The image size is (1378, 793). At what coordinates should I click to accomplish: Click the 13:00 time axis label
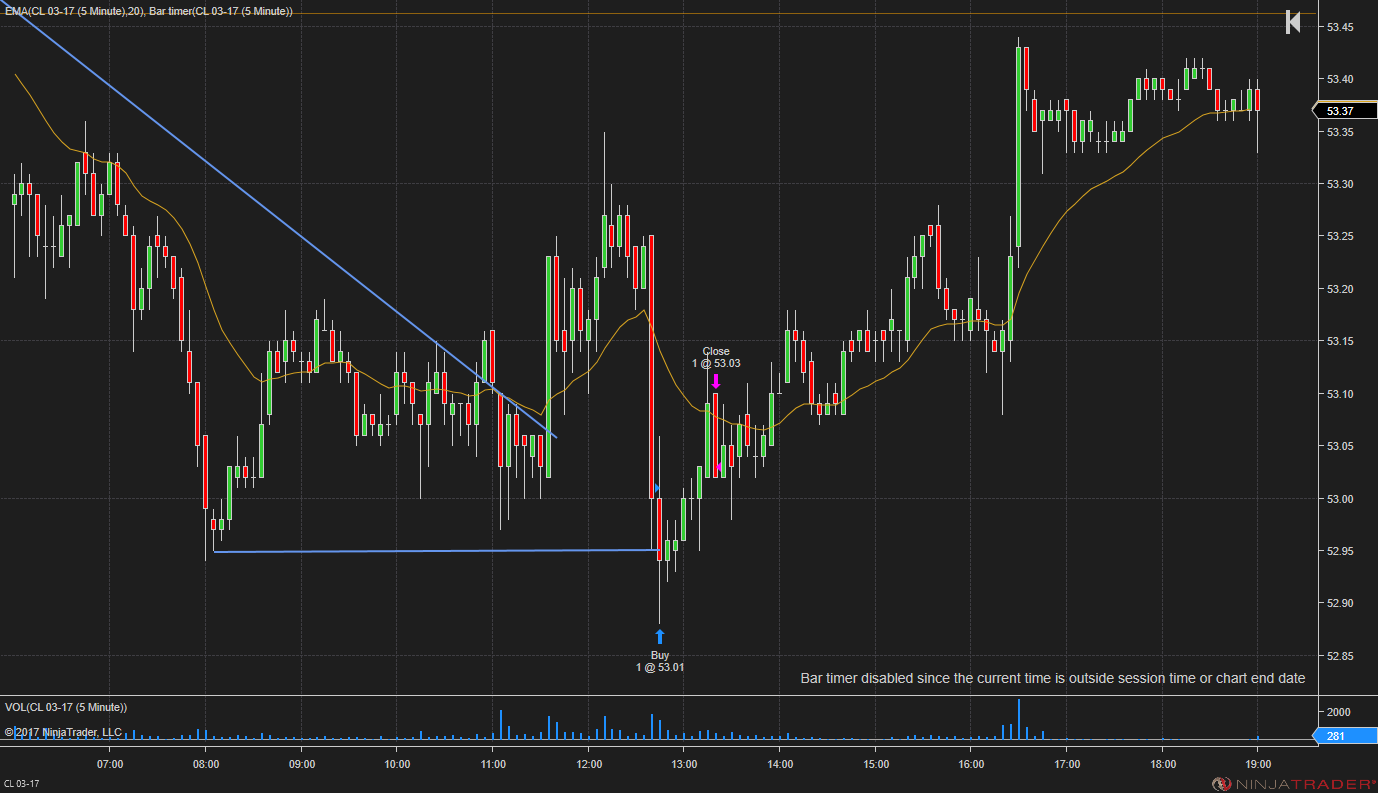(684, 764)
